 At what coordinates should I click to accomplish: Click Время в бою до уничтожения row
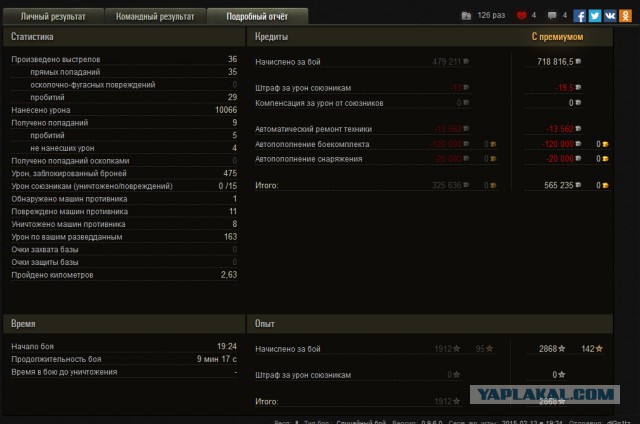click(124, 372)
